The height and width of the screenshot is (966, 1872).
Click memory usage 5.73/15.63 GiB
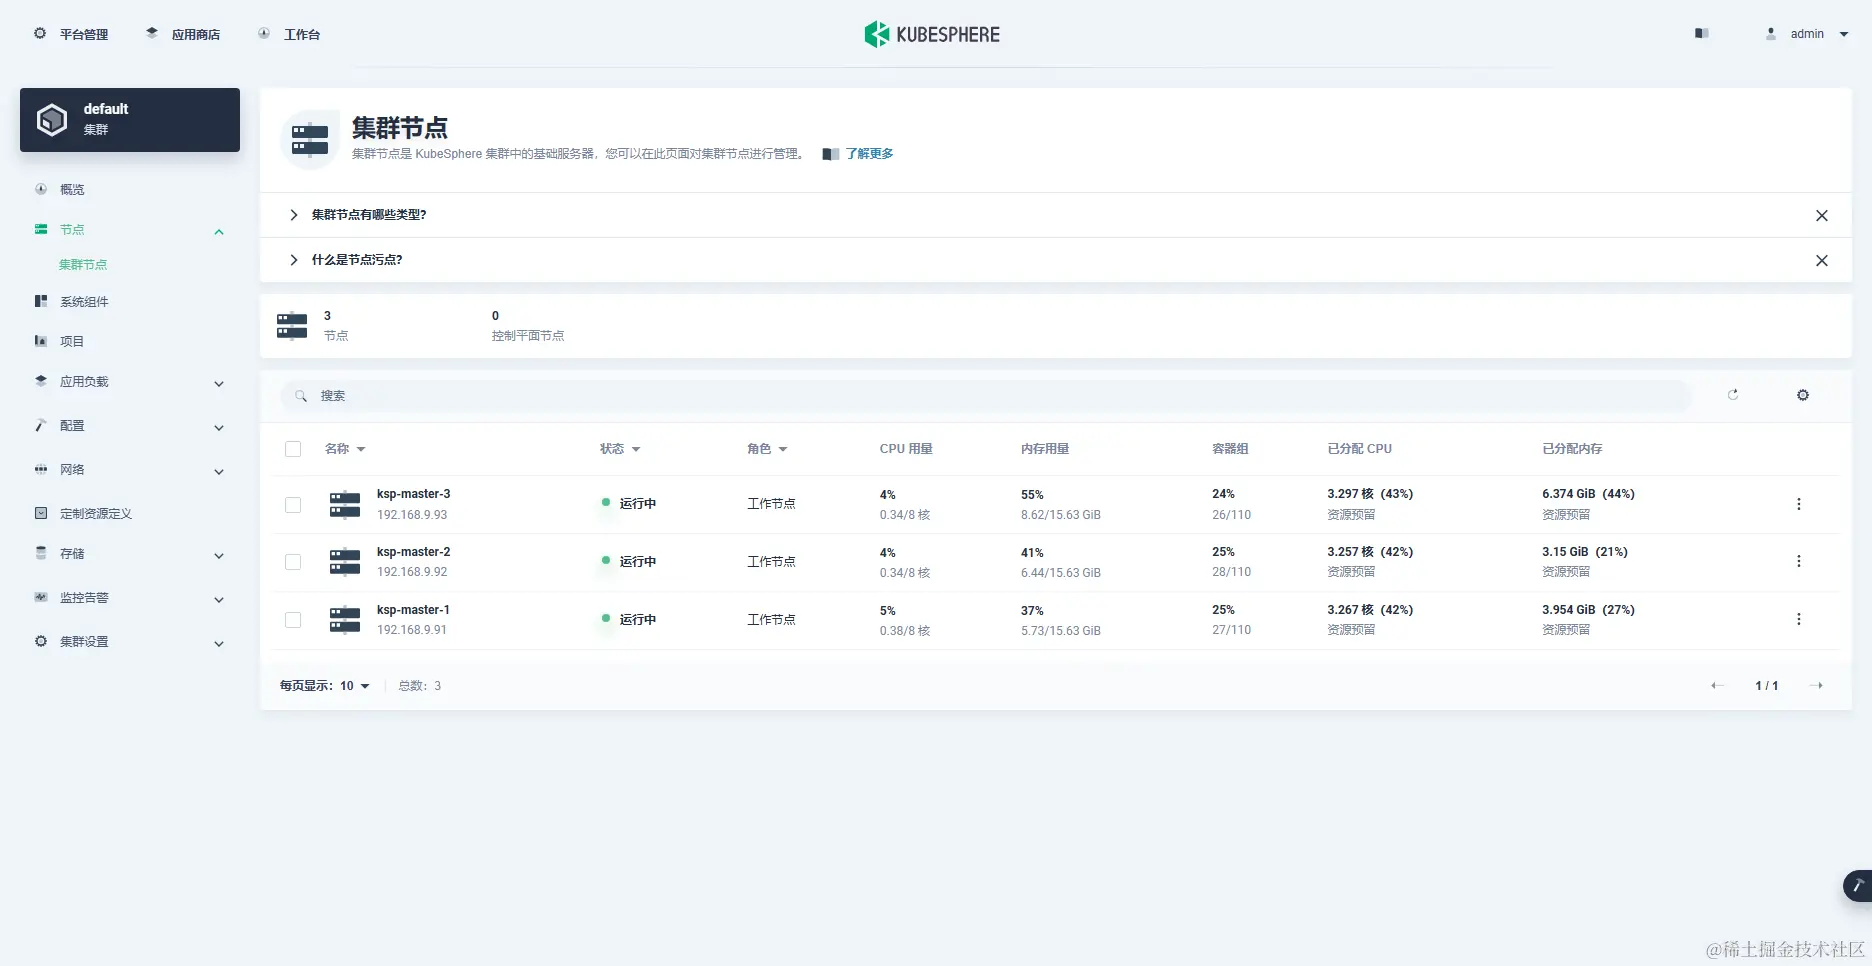(x=1061, y=631)
